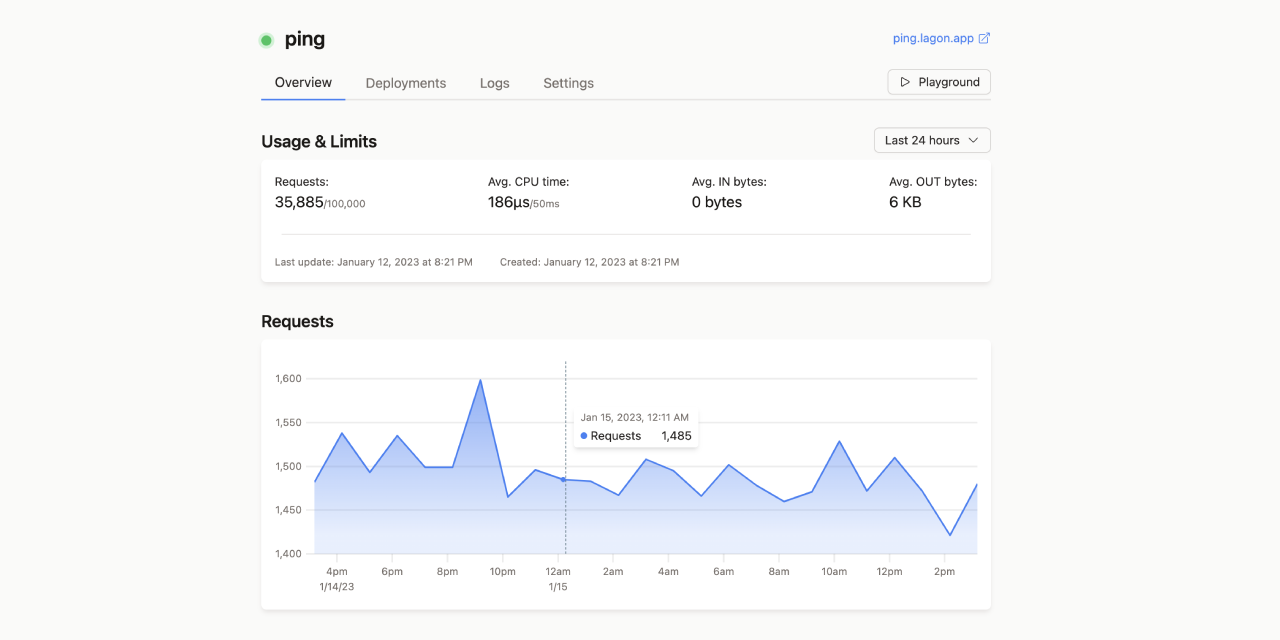Click the play triangle icon in Playground button
Screen dimensions: 1280x640
click(x=905, y=82)
